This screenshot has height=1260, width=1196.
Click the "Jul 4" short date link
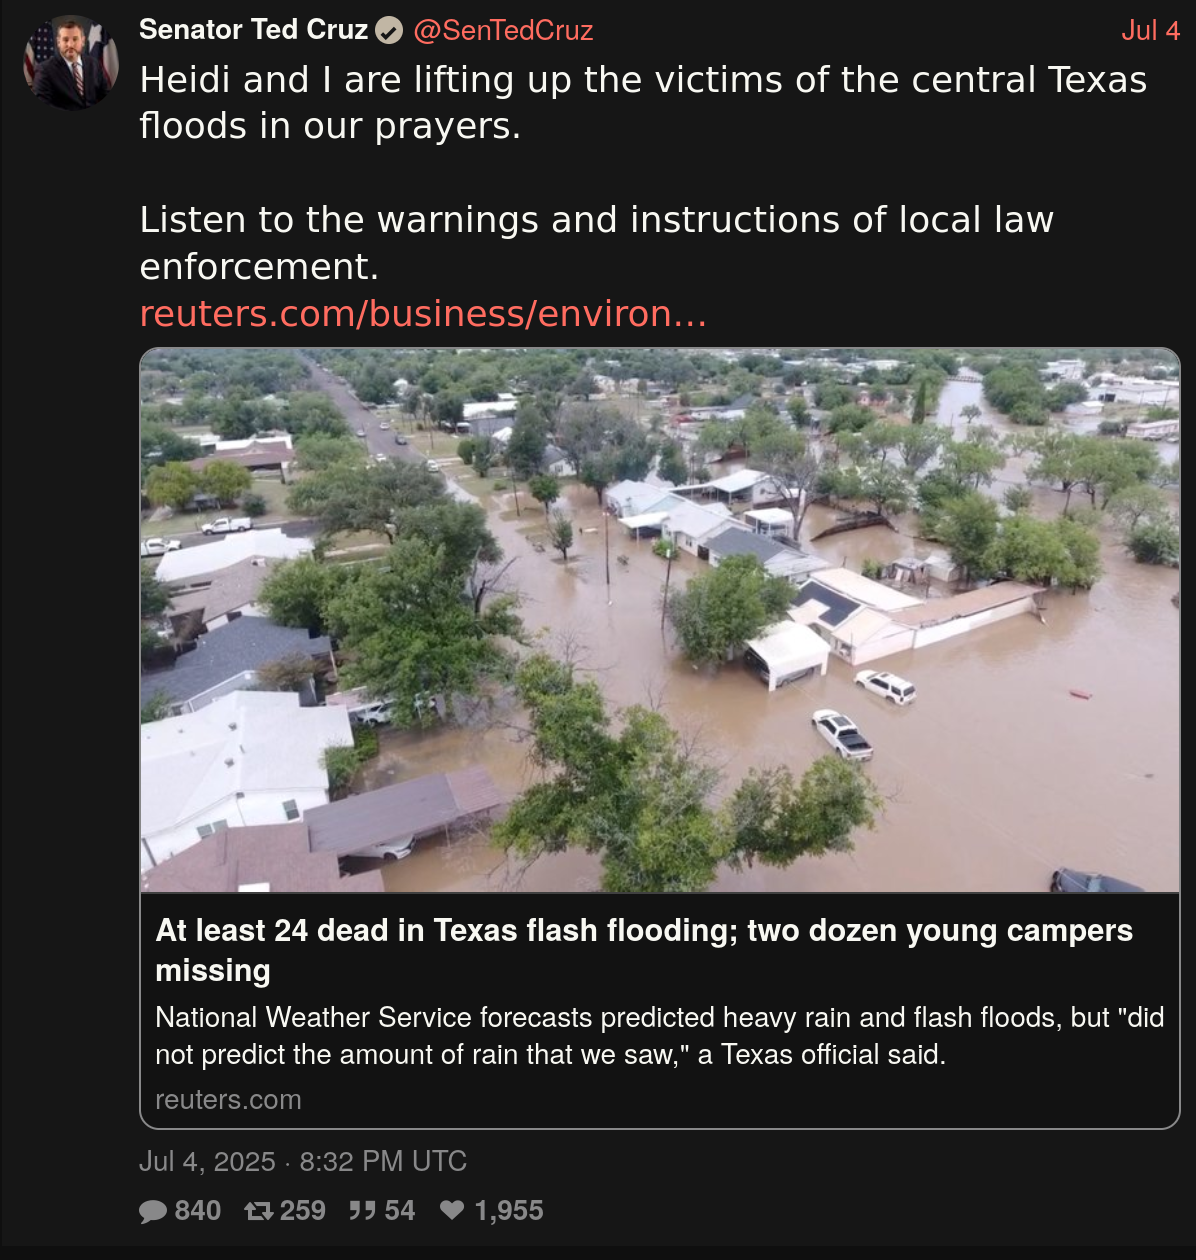[1150, 30]
